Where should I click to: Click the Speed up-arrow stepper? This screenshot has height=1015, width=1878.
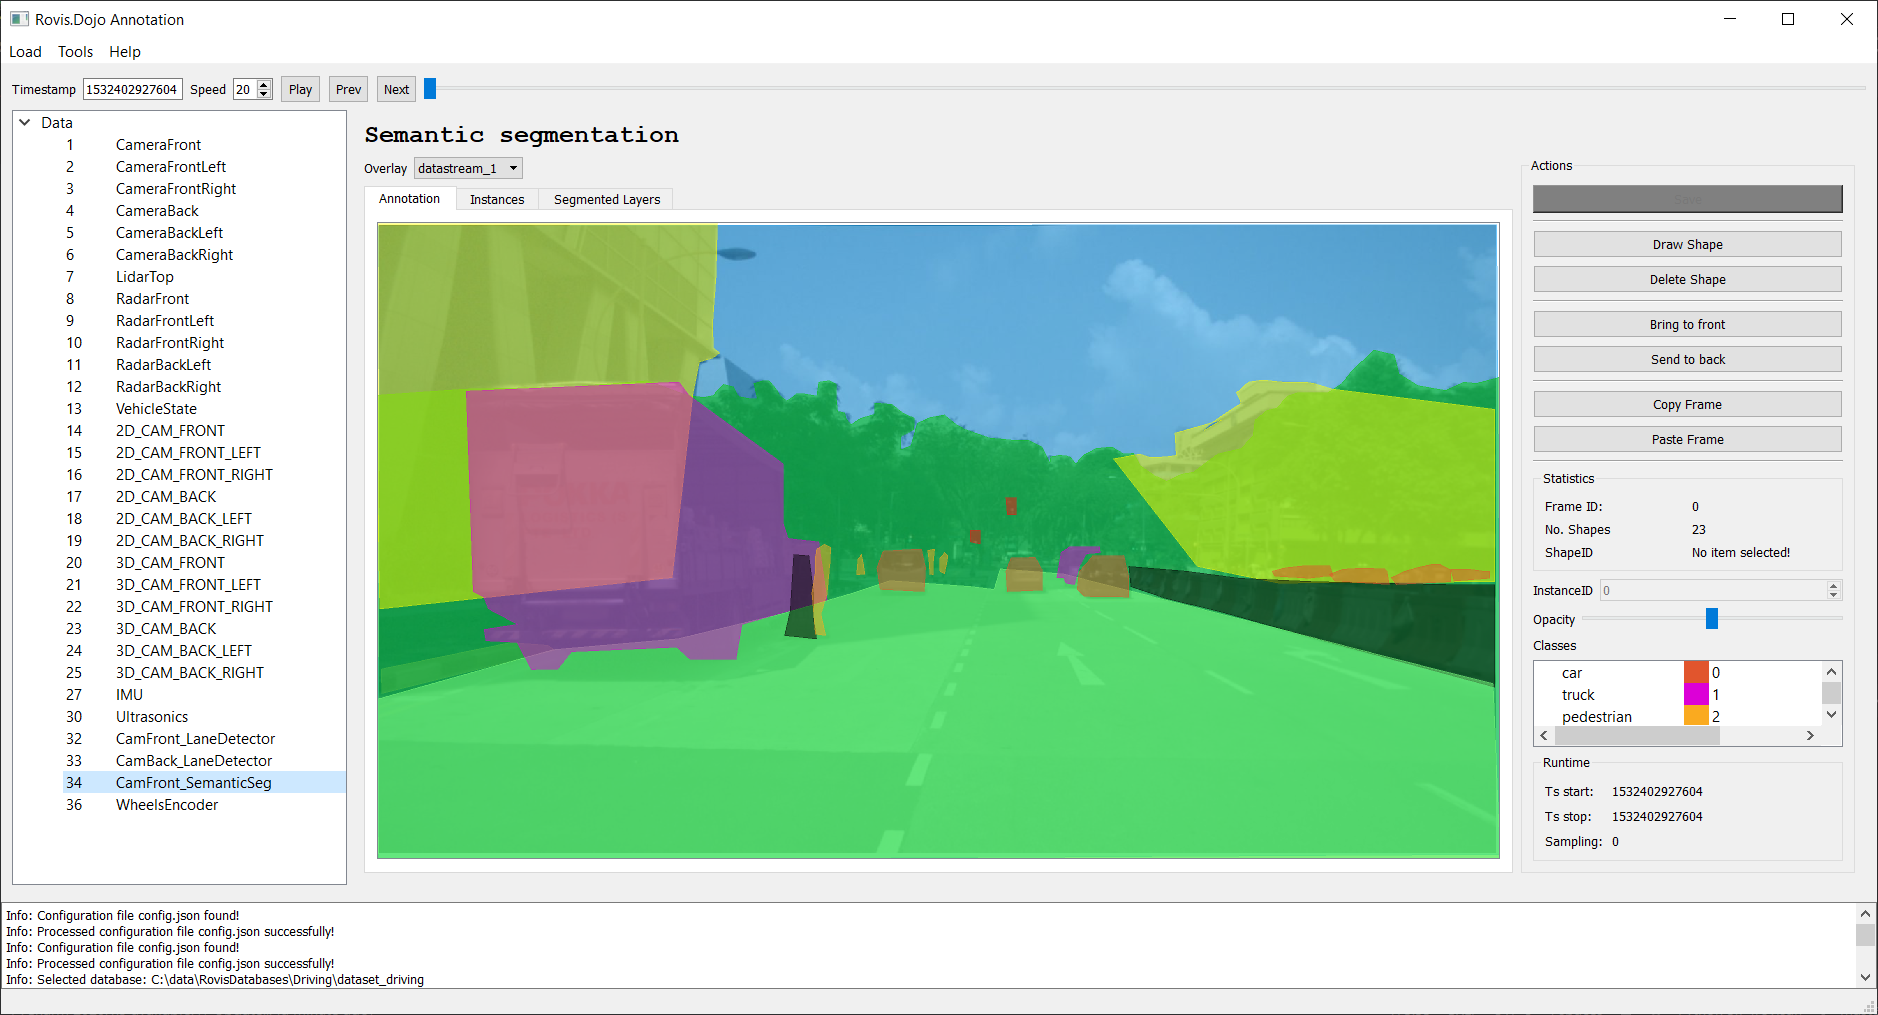[264, 83]
